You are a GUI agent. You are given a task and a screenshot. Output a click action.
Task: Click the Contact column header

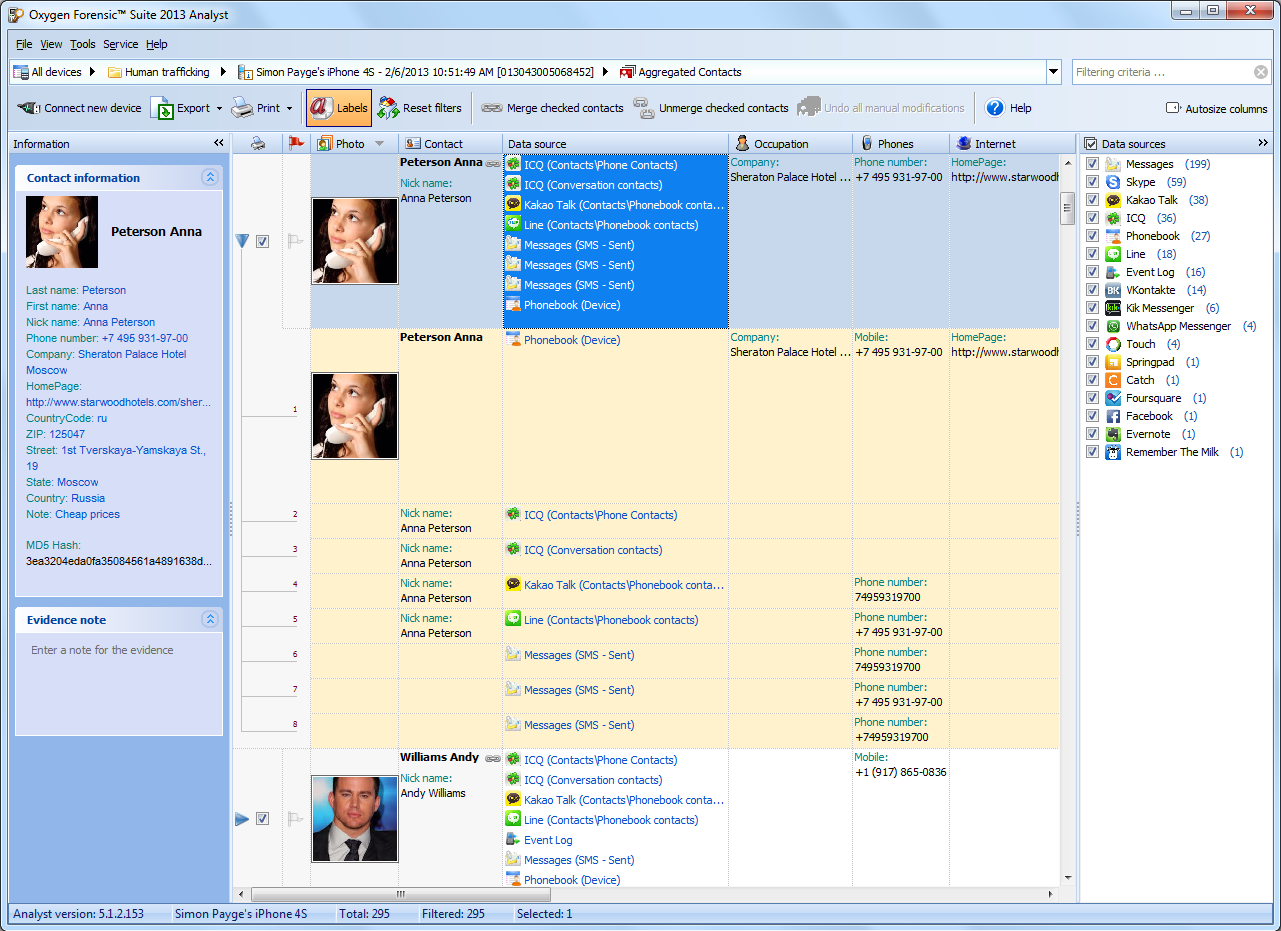(451, 144)
